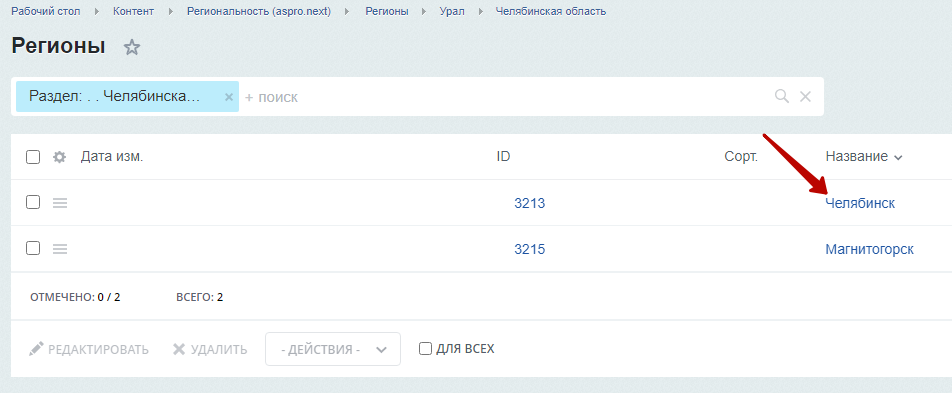Open Региональность (aspro.next) breadcrumb

[259, 11]
